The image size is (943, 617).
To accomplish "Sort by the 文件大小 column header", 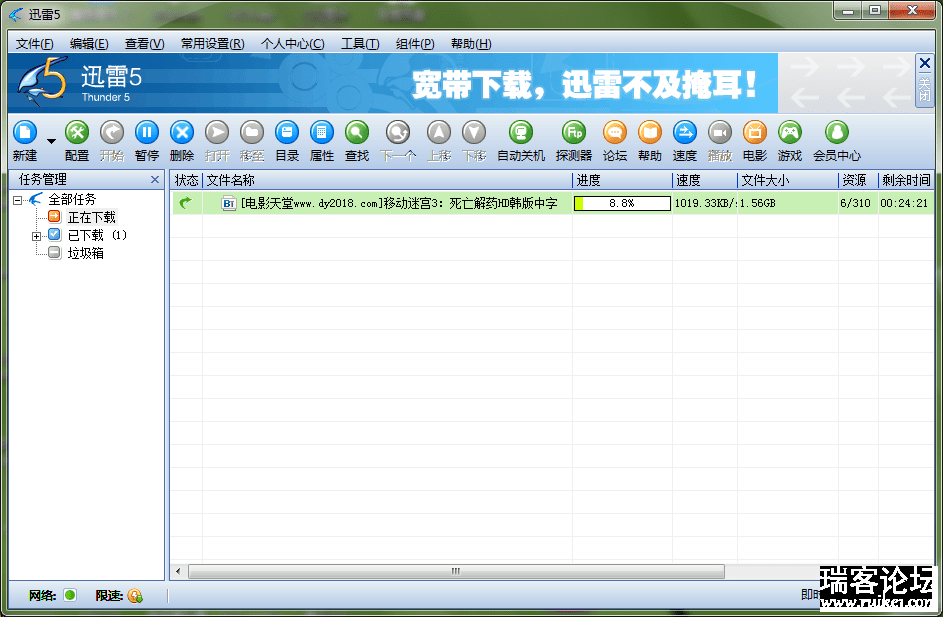I will coord(788,180).
